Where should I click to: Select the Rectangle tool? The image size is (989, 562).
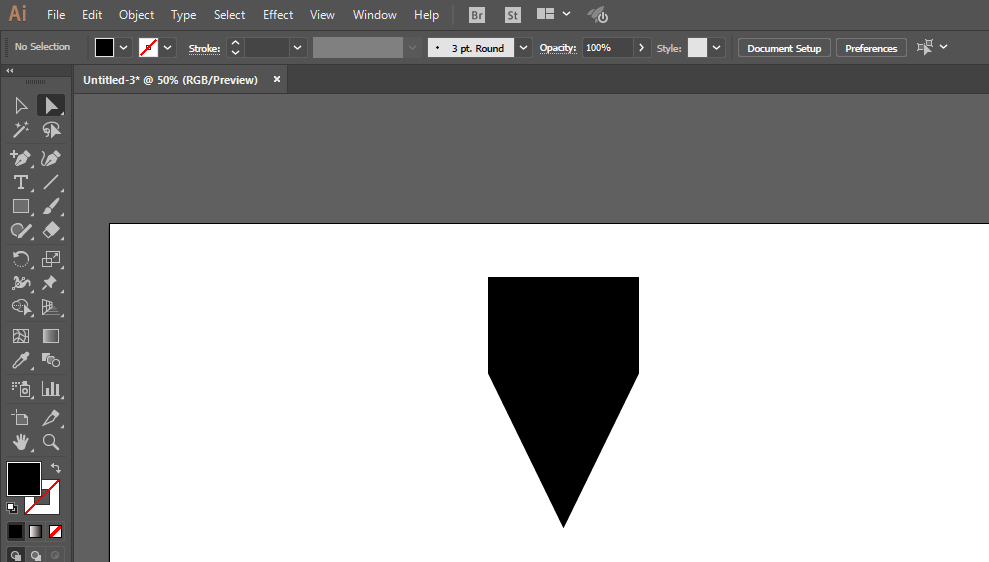(x=21, y=206)
